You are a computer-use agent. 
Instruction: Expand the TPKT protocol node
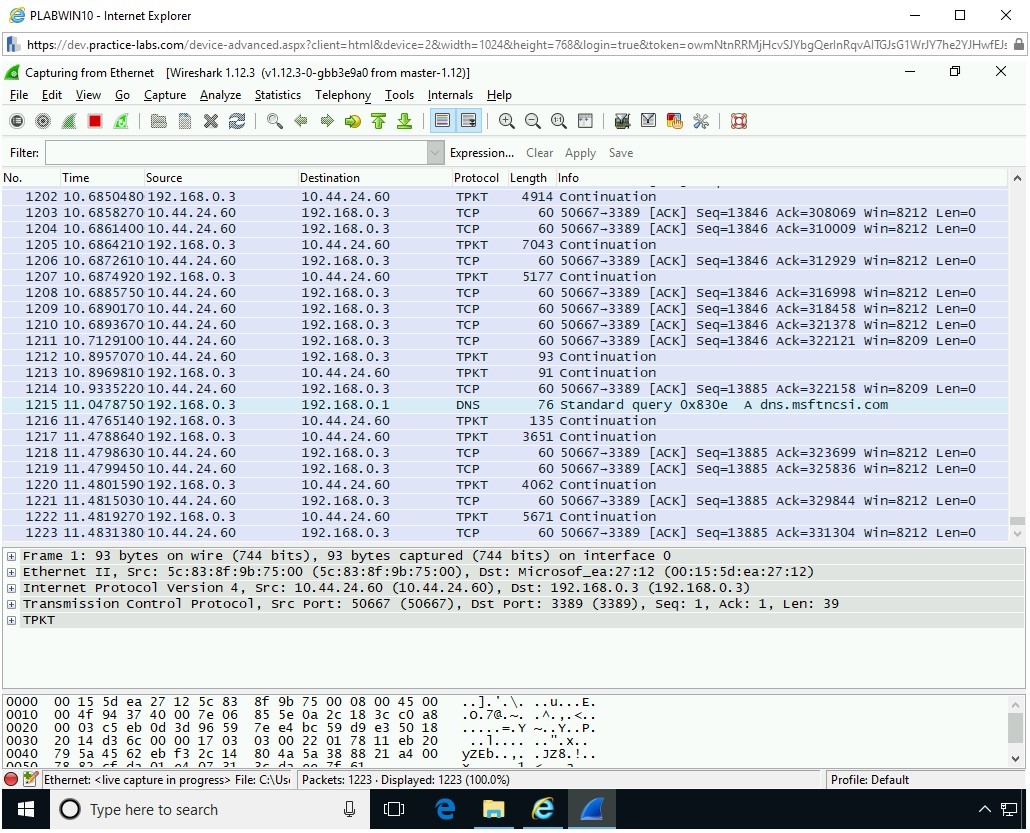12,620
